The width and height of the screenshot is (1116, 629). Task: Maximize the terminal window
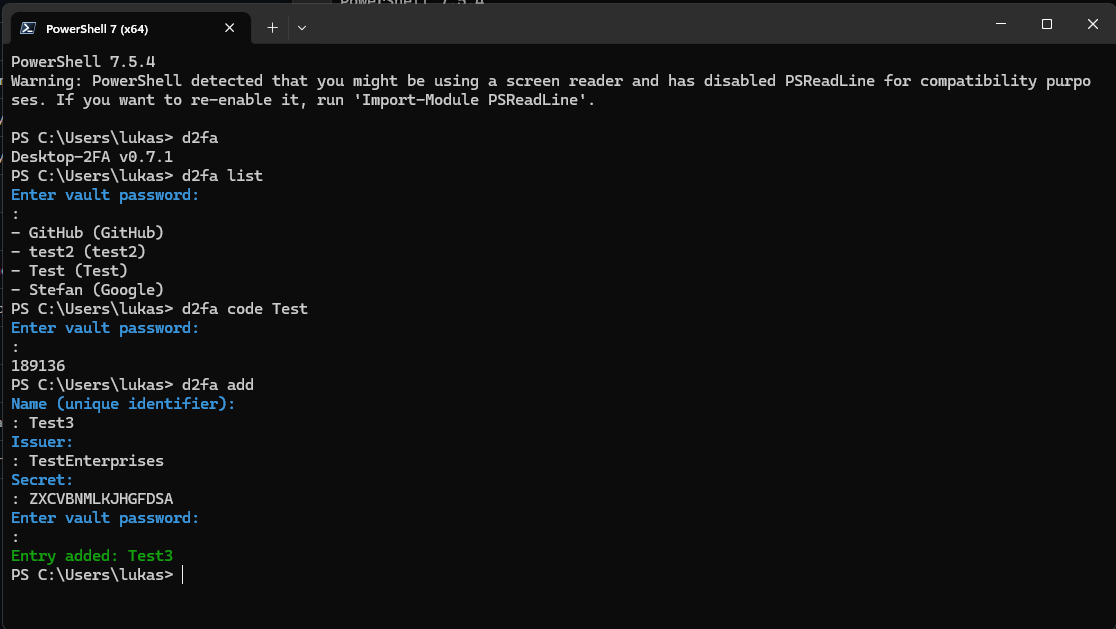coord(1046,24)
